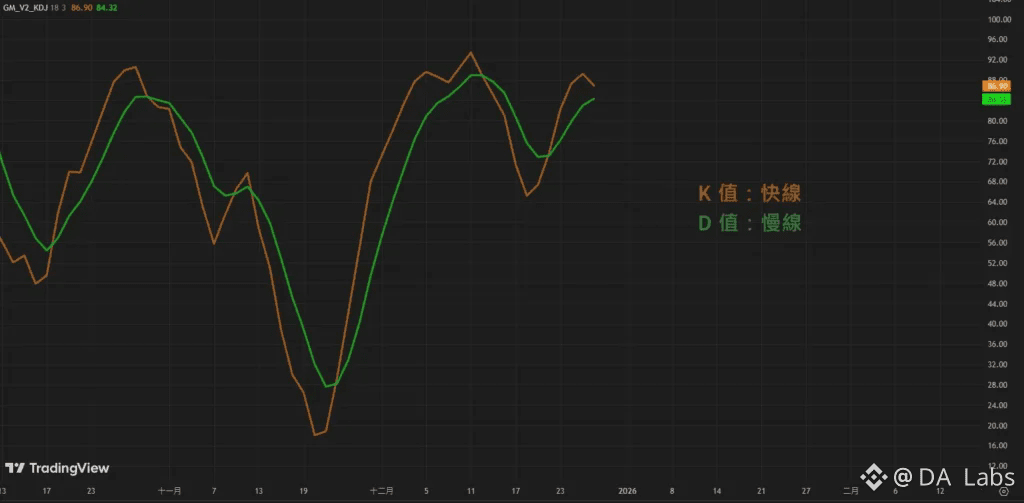Viewport: 1024px width, 503px height.
Task: Click the 20.00 value axis label
Action: (999, 425)
